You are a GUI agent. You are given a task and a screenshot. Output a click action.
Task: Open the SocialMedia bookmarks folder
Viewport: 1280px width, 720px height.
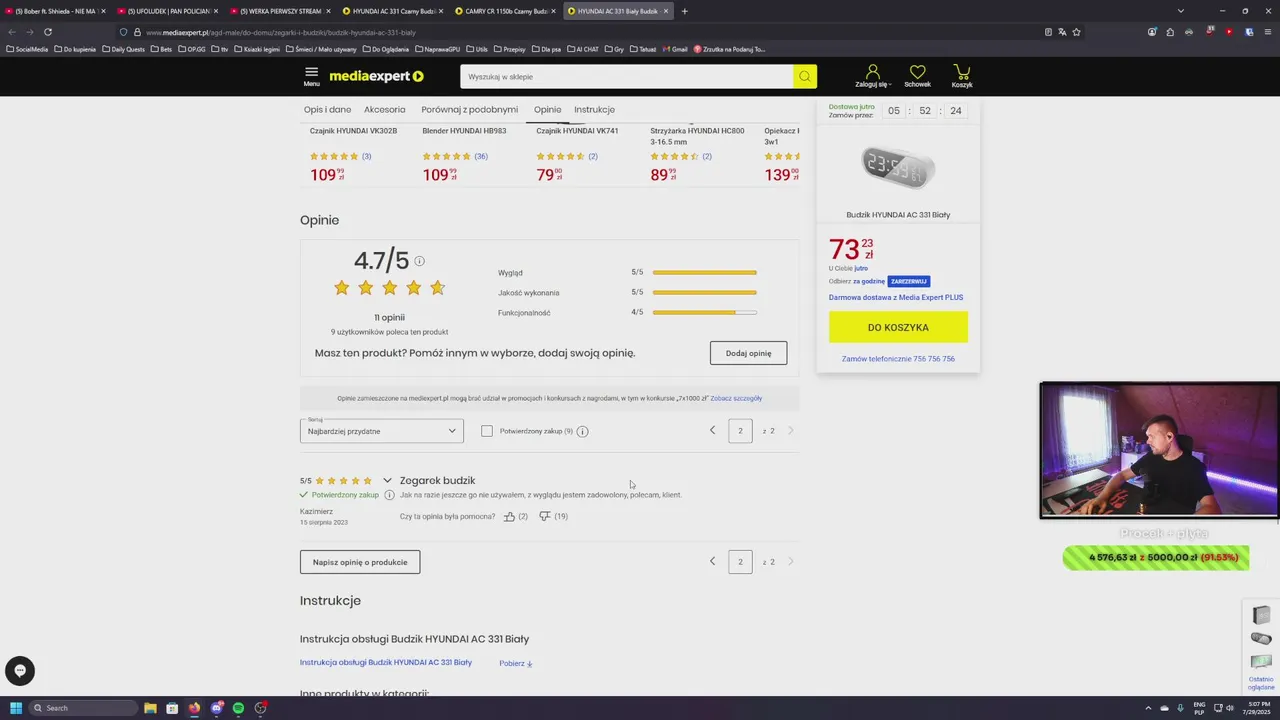[27, 49]
